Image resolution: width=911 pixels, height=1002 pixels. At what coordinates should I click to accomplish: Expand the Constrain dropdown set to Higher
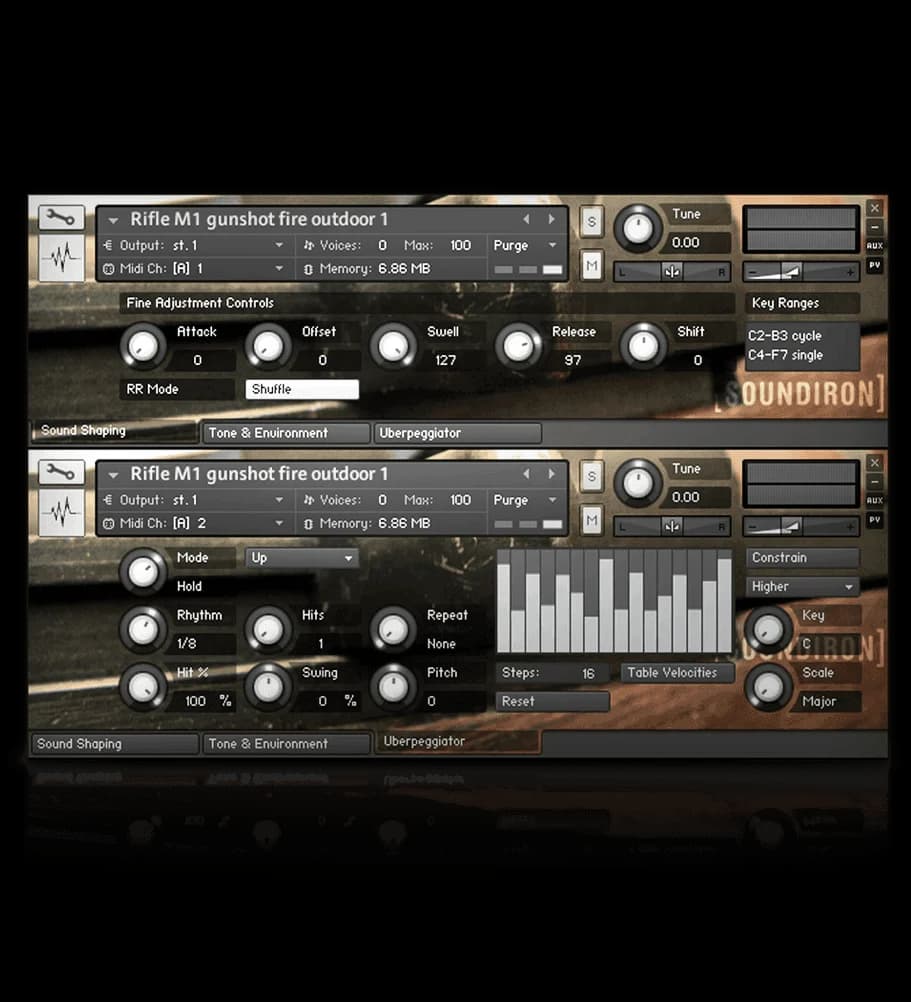point(803,587)
